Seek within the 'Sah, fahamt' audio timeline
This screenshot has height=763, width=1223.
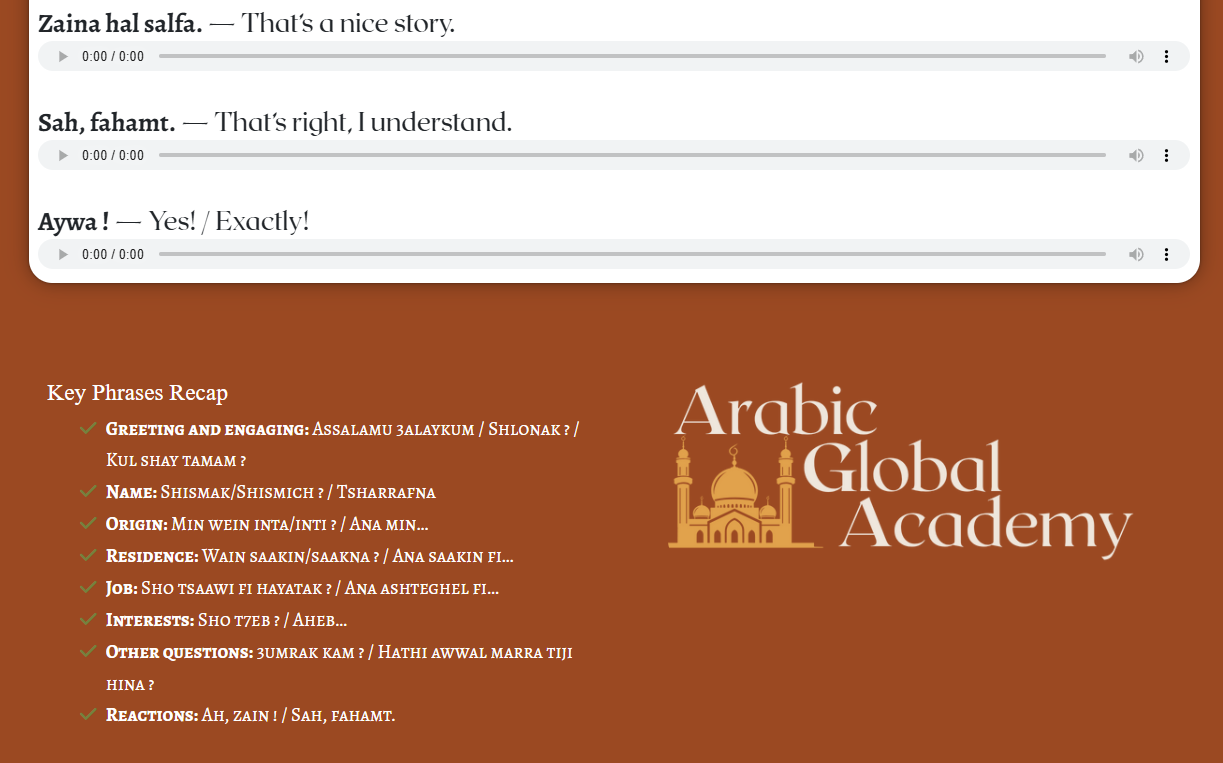tap(632, 156)
